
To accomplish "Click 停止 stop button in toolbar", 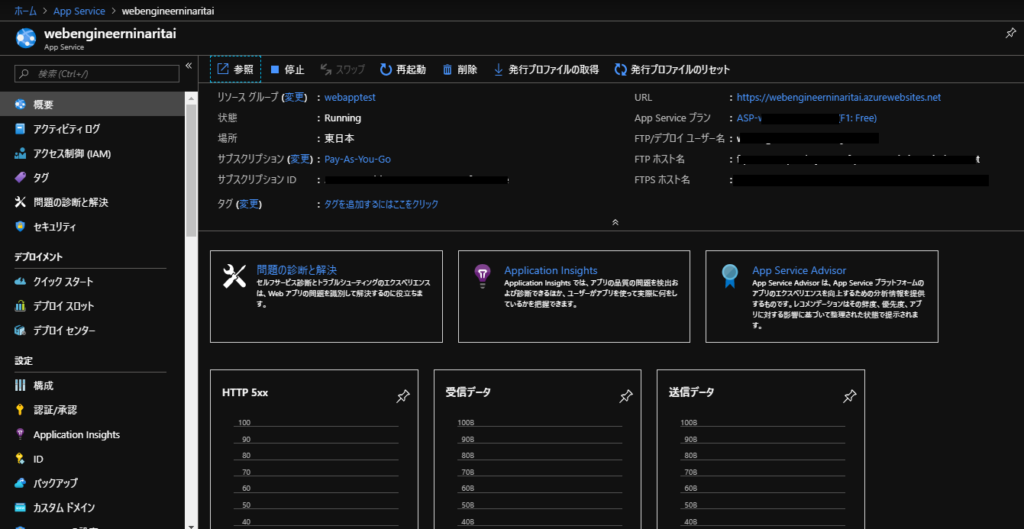I will (287, 69).
